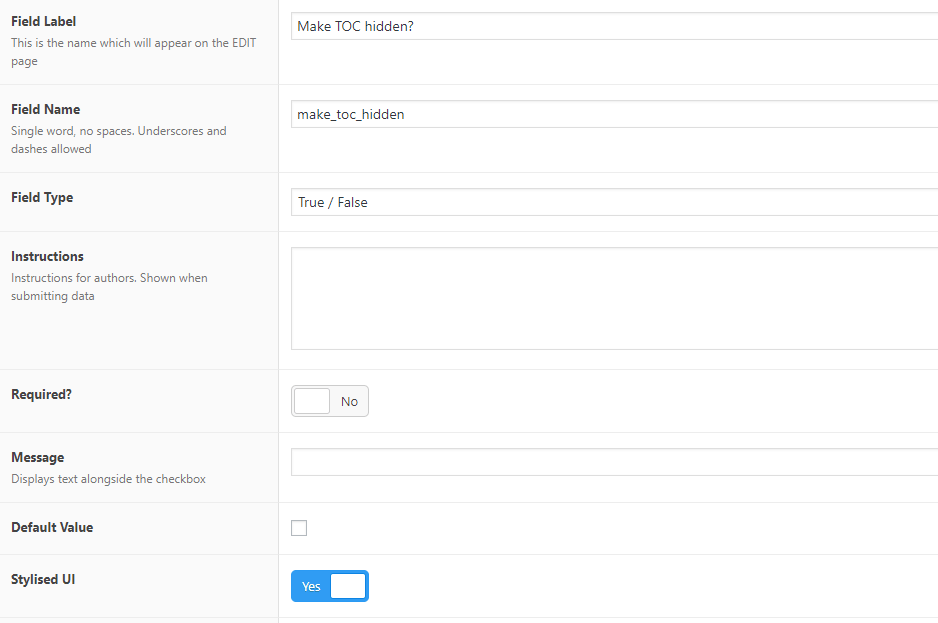Click the "Field Type" setting heading
The height and width of the screenshot is (623, 938).
pyautogui.click(x=42, y=197)
